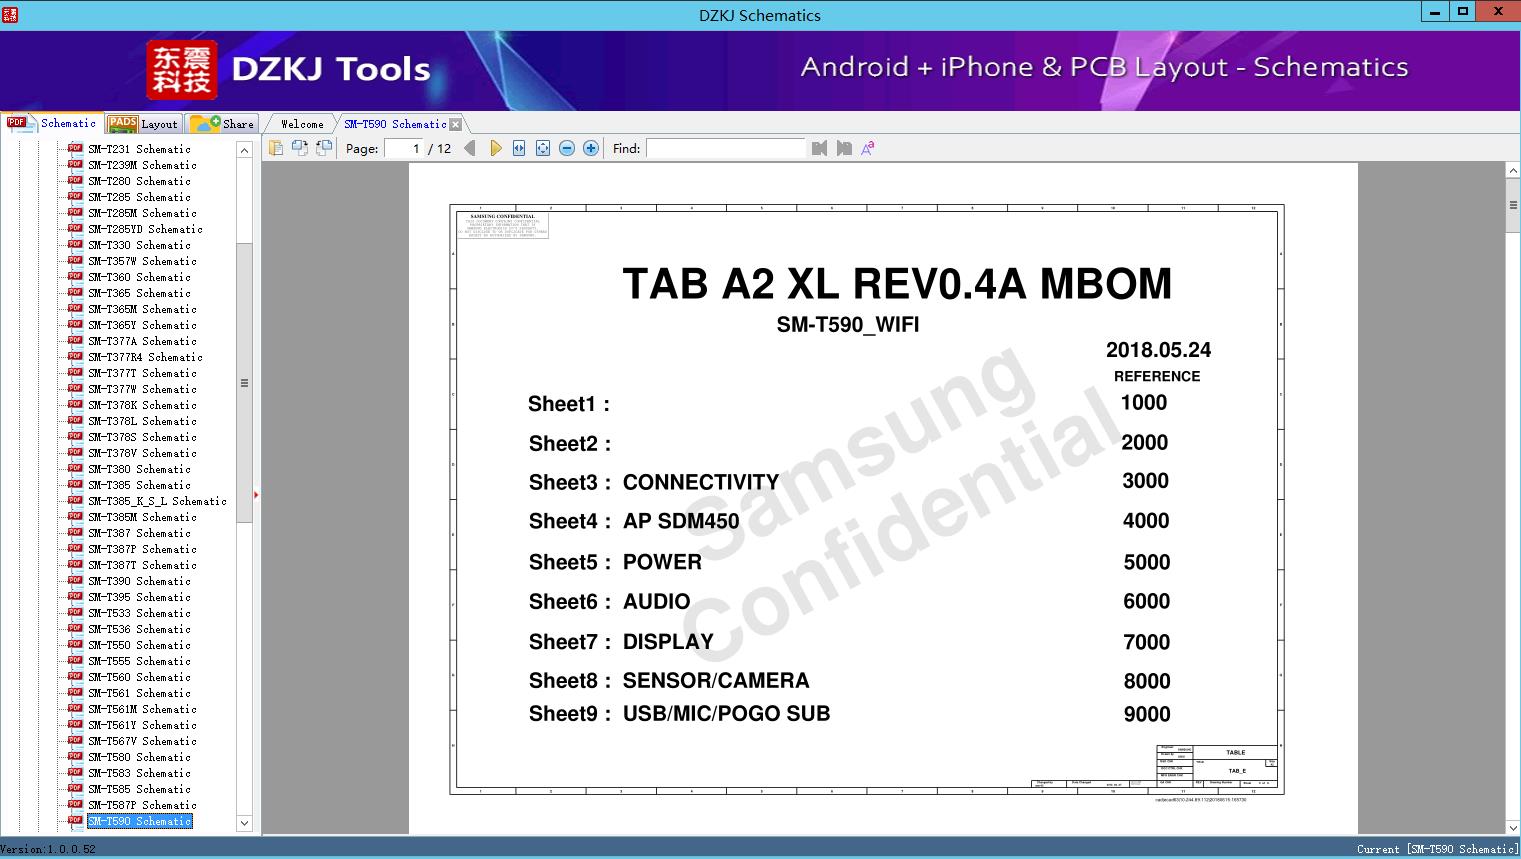Select SM-T377R4 Schematic in list
The image size is (1521, 859).
[145, 357]
